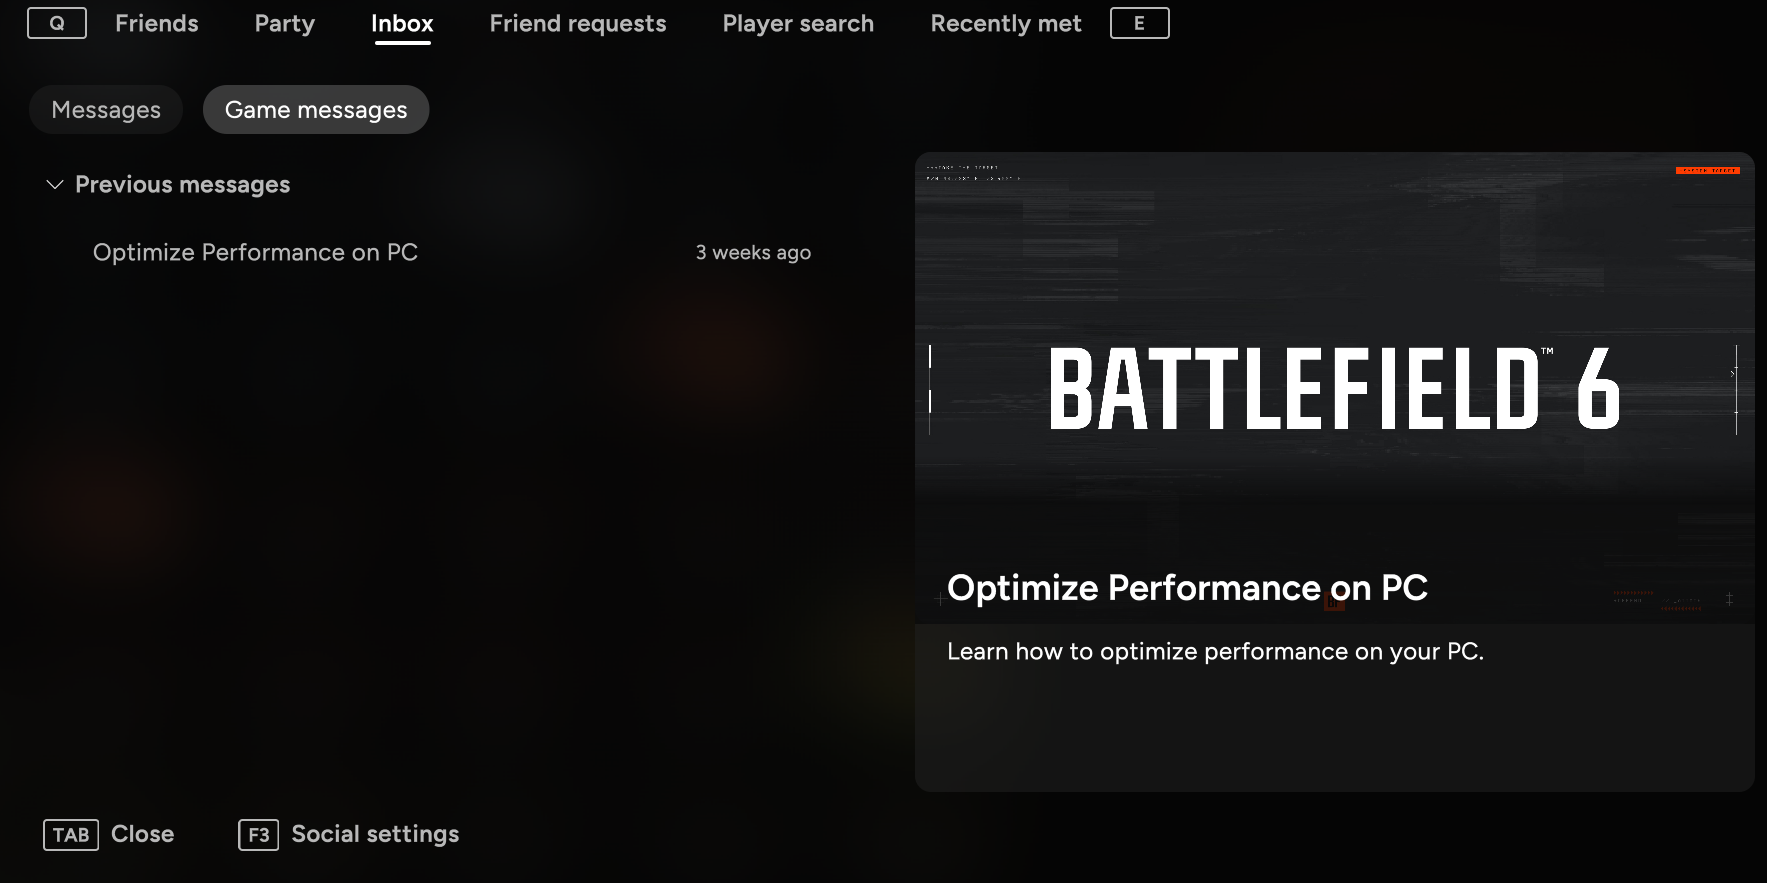Select the Inbox tab
This screenshot has width=1767, height=883.
pyautogui.click(x=402, y=24)
